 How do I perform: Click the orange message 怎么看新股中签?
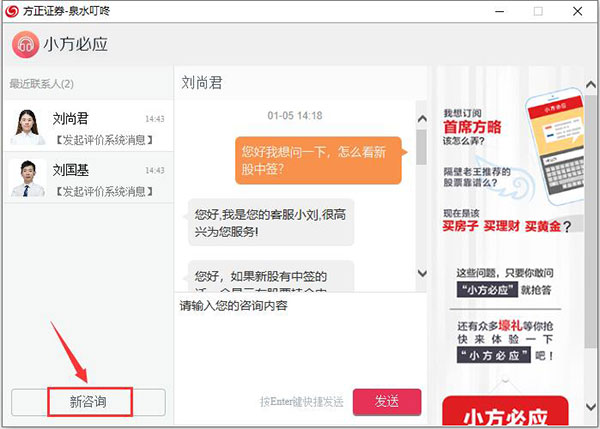pyautogui.click(x=318, y=160)
